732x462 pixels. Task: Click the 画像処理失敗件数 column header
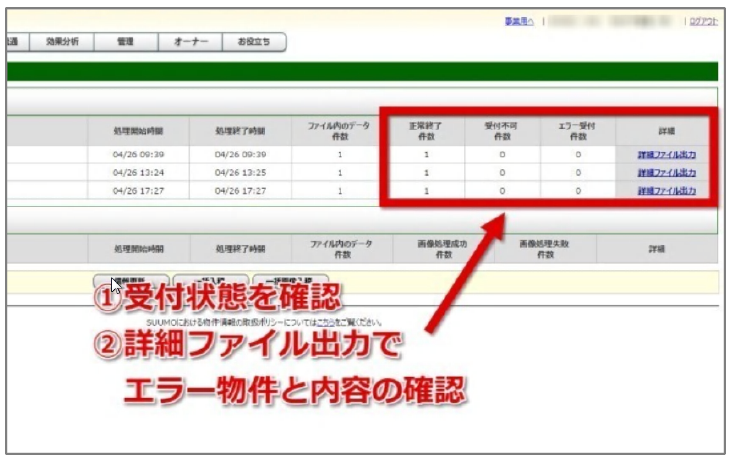click(x=545, y=249)
